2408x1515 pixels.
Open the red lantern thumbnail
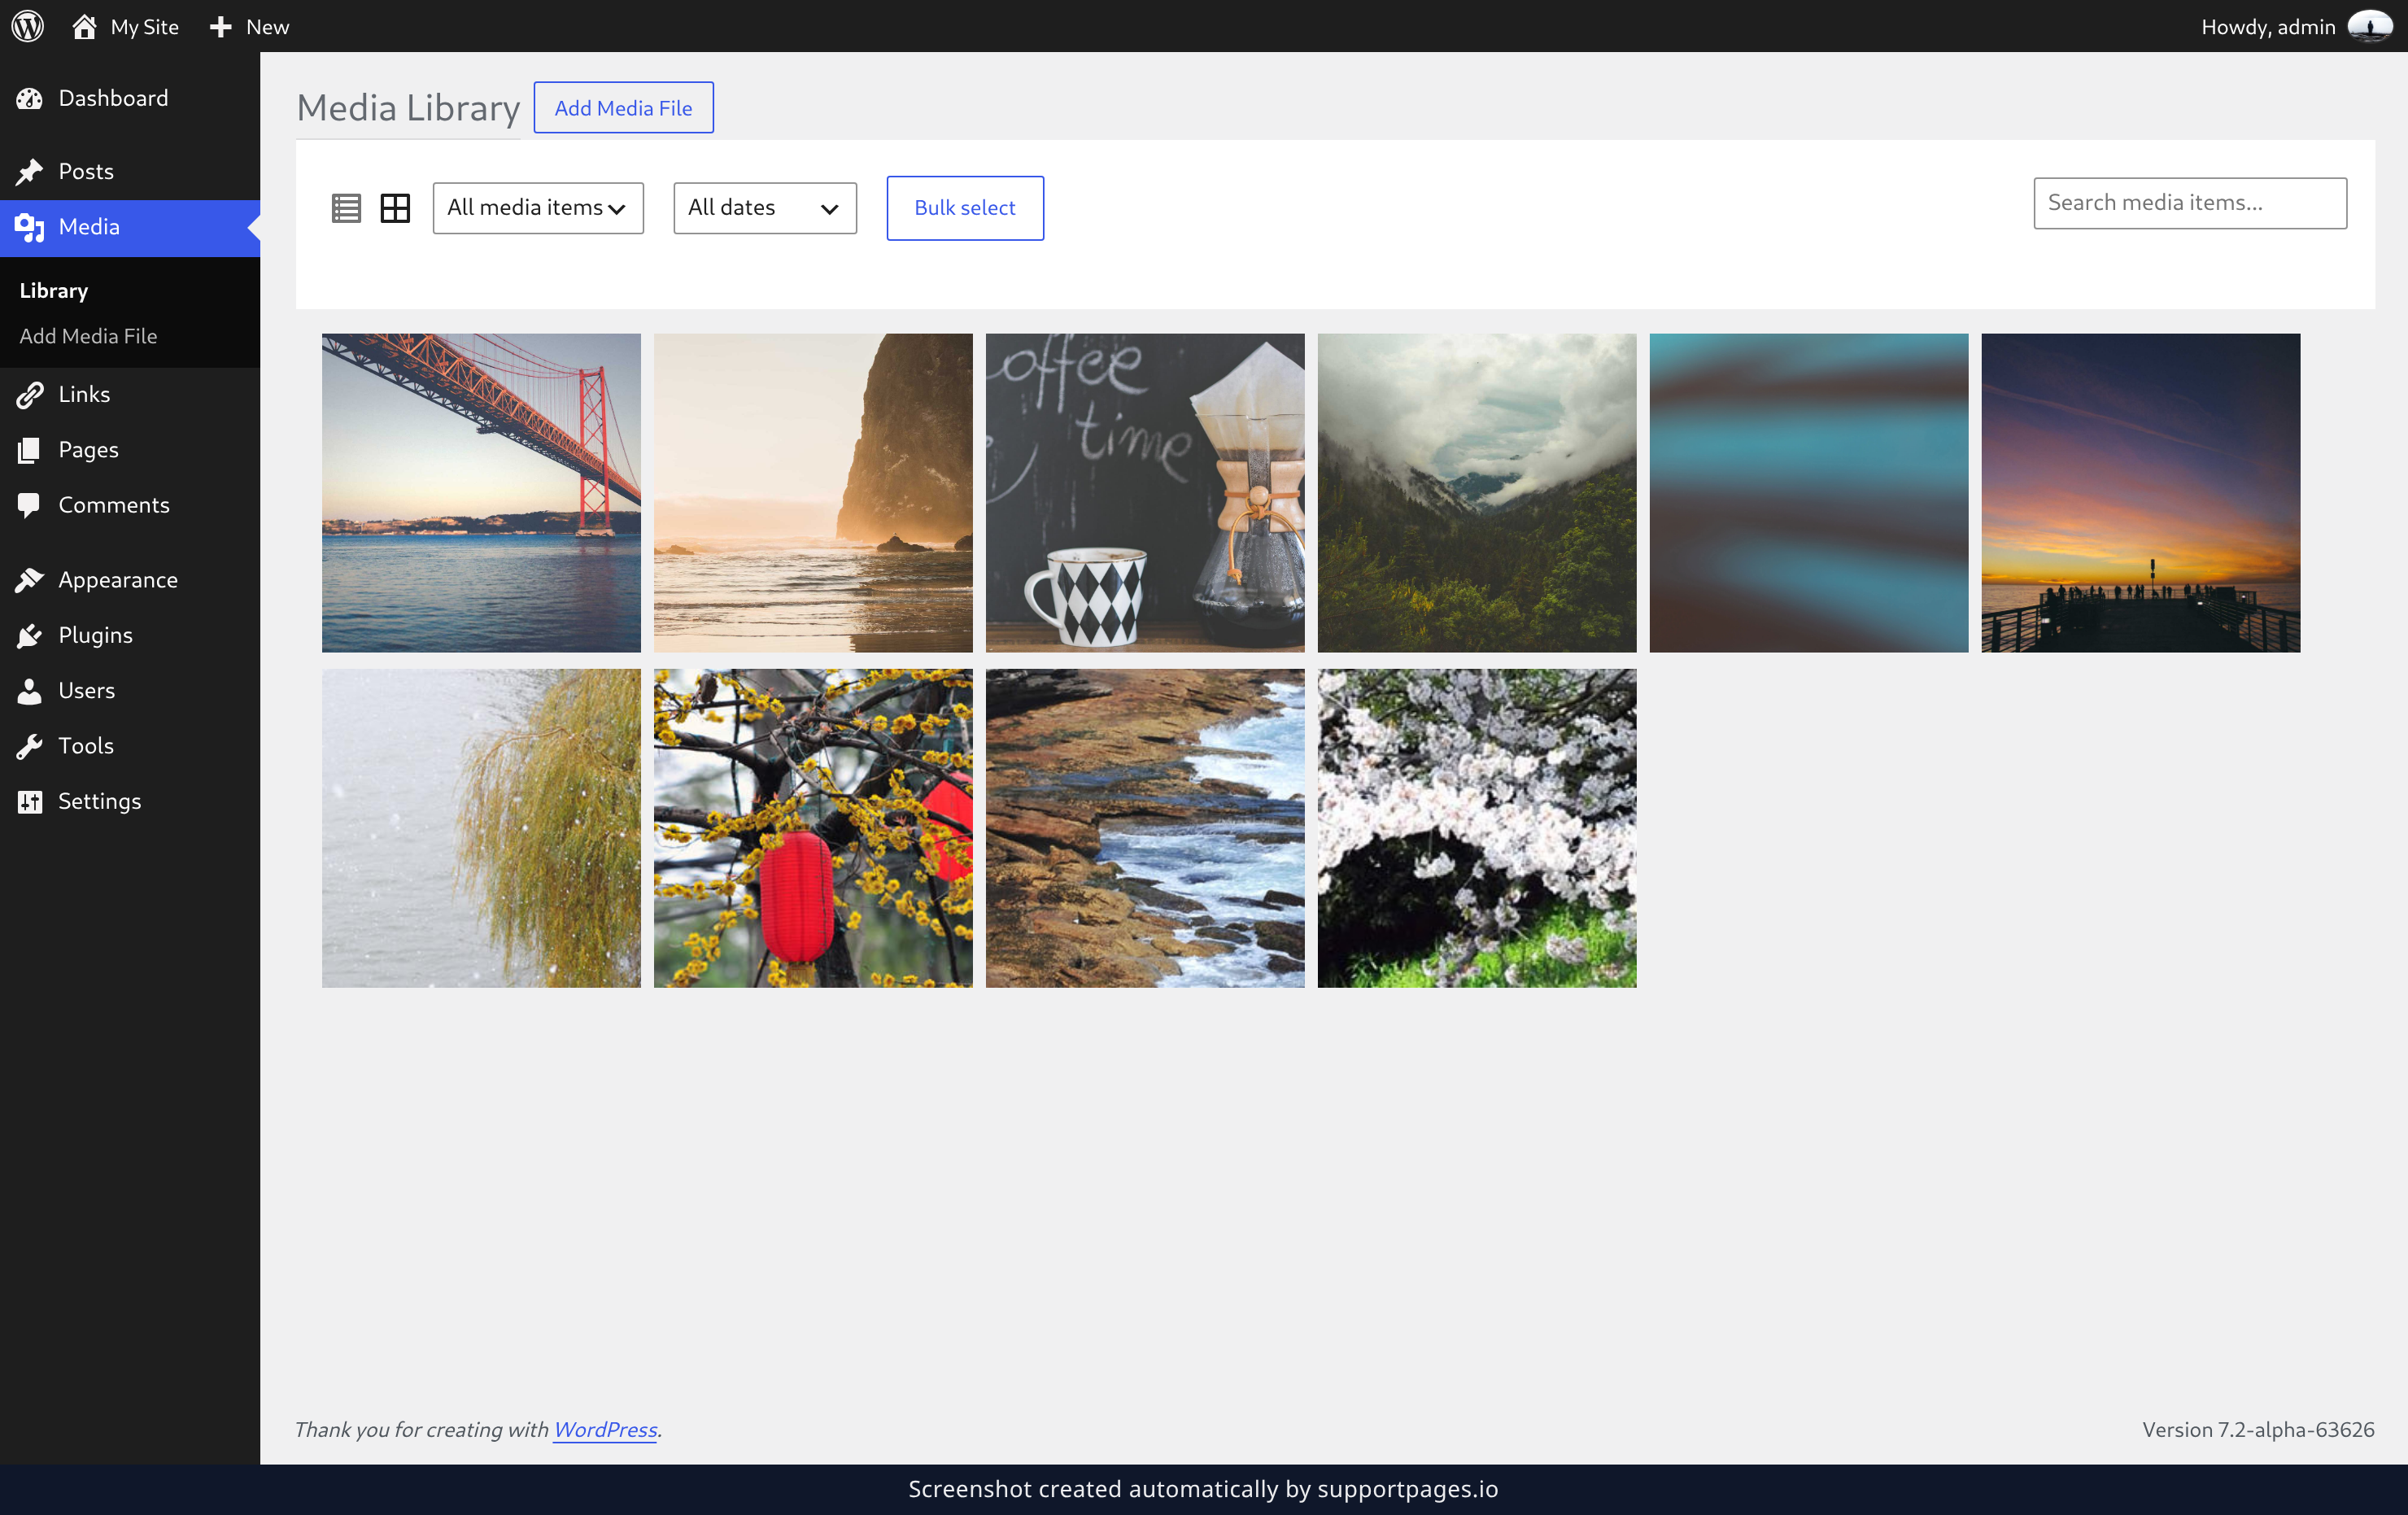(x=813, y=828)
